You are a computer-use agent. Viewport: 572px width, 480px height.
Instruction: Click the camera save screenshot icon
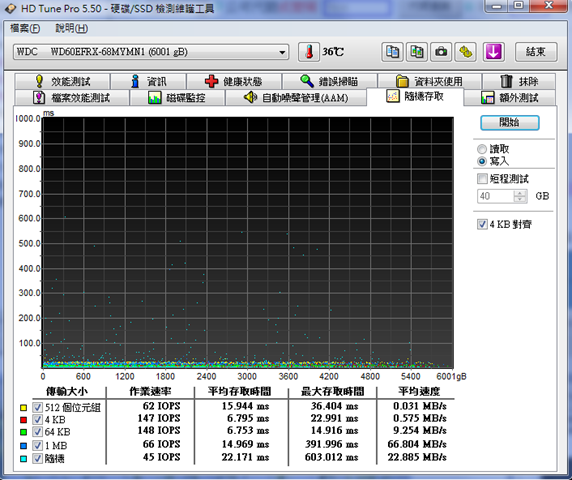point(441,52)
